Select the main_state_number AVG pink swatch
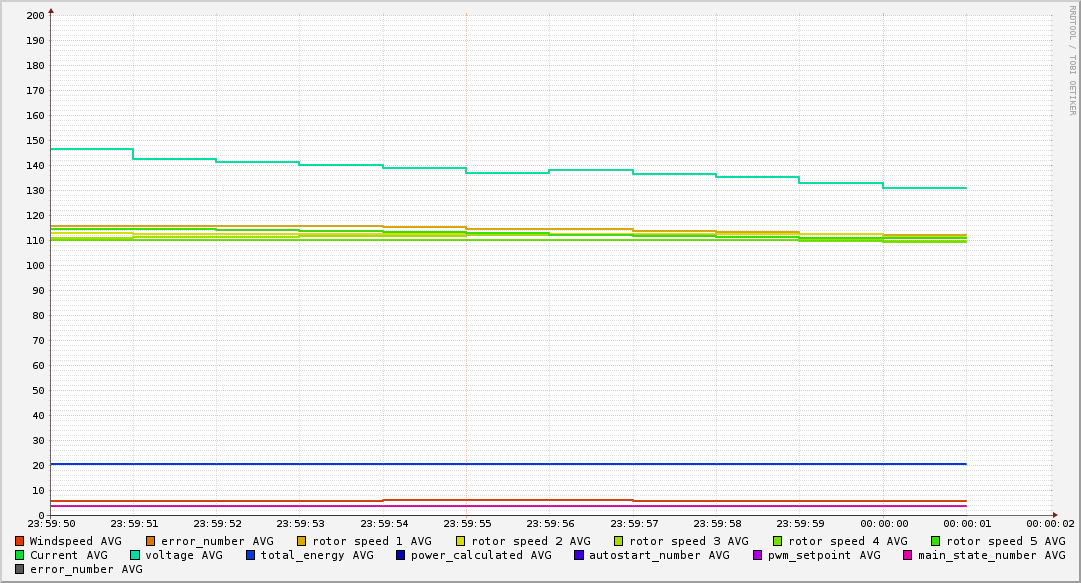Viewport: 1081px width, 583px height. [908, 555]
